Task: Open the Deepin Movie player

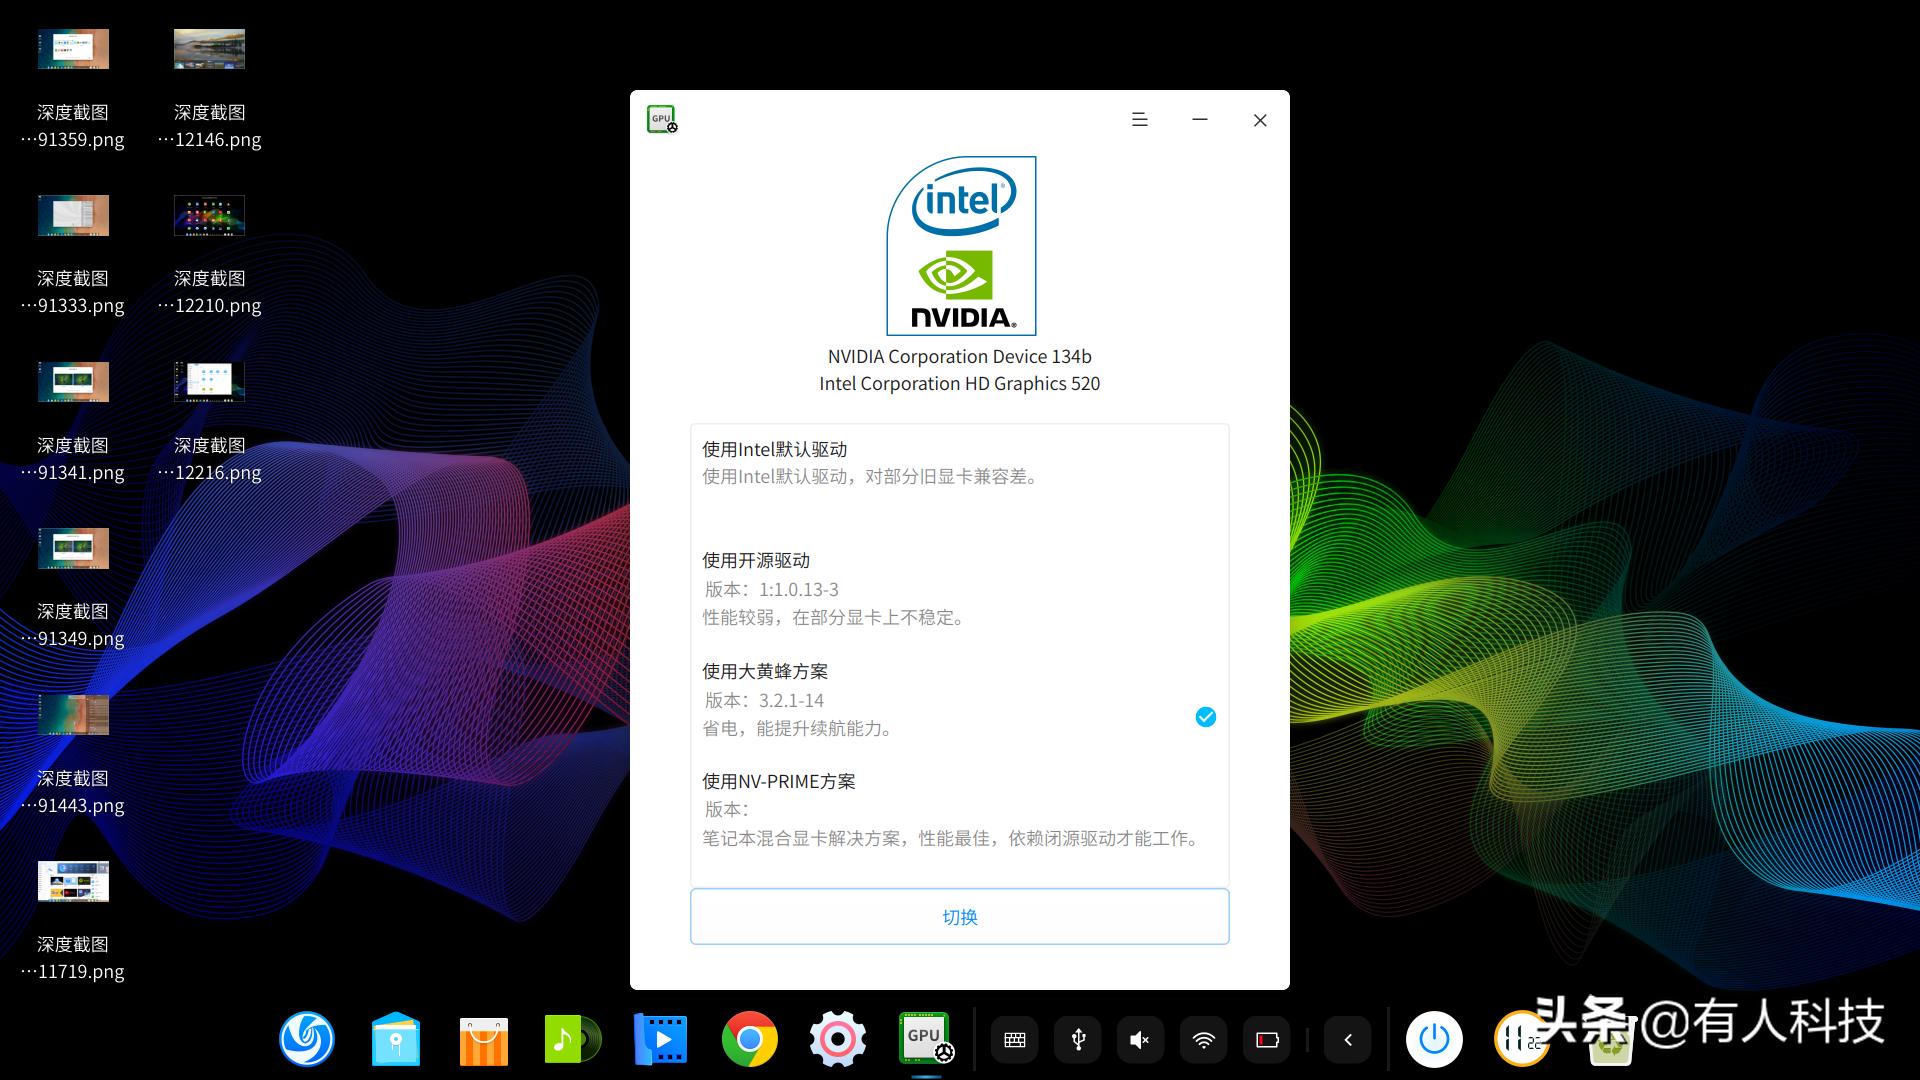Action: 660,1040
